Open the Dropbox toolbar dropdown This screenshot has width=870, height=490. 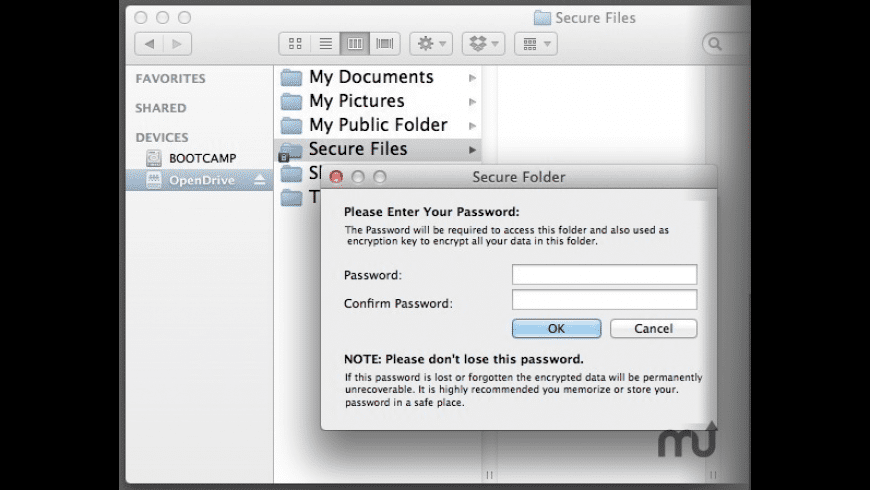(484, 44)
